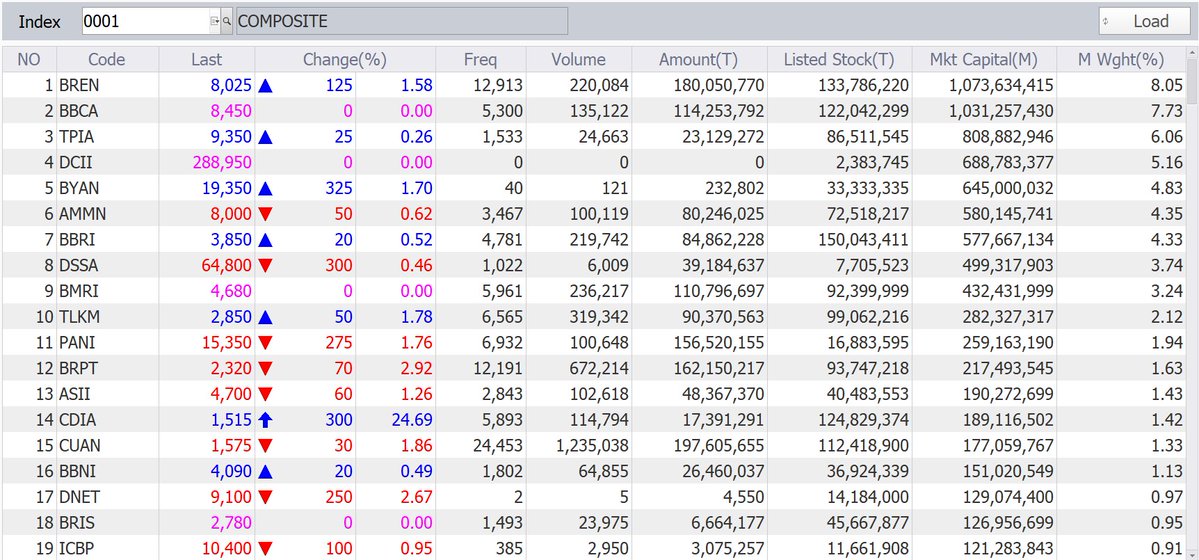Focus the Index code input field with 0001
The width and height of the screenshot is (1199, 560).
click(x=146, y=21)
